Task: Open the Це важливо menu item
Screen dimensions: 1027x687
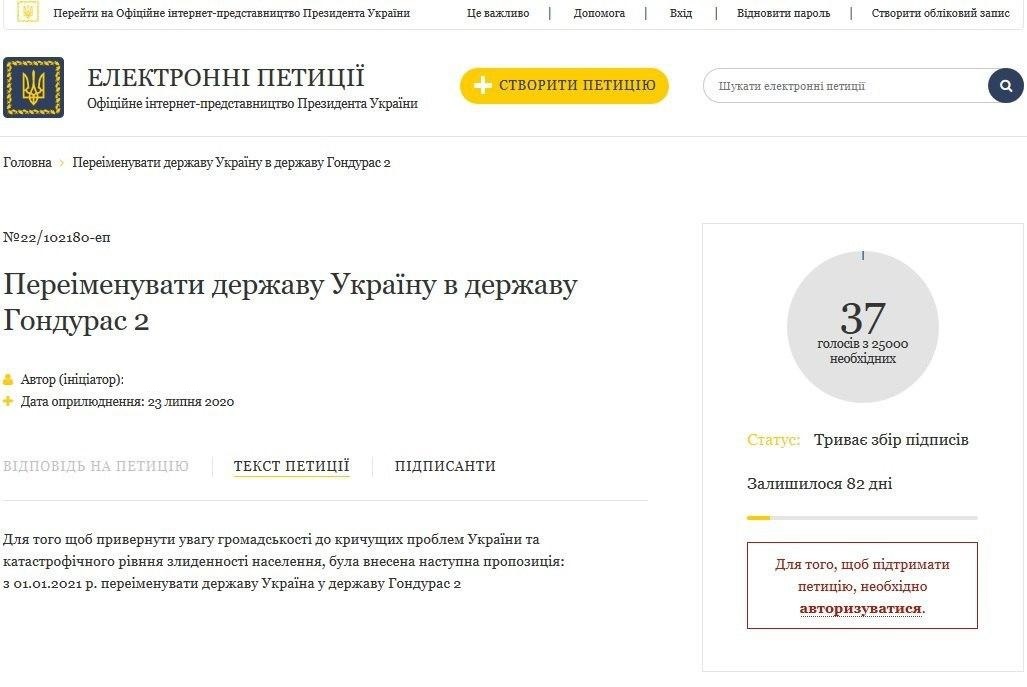Action: tap(498, 13)
